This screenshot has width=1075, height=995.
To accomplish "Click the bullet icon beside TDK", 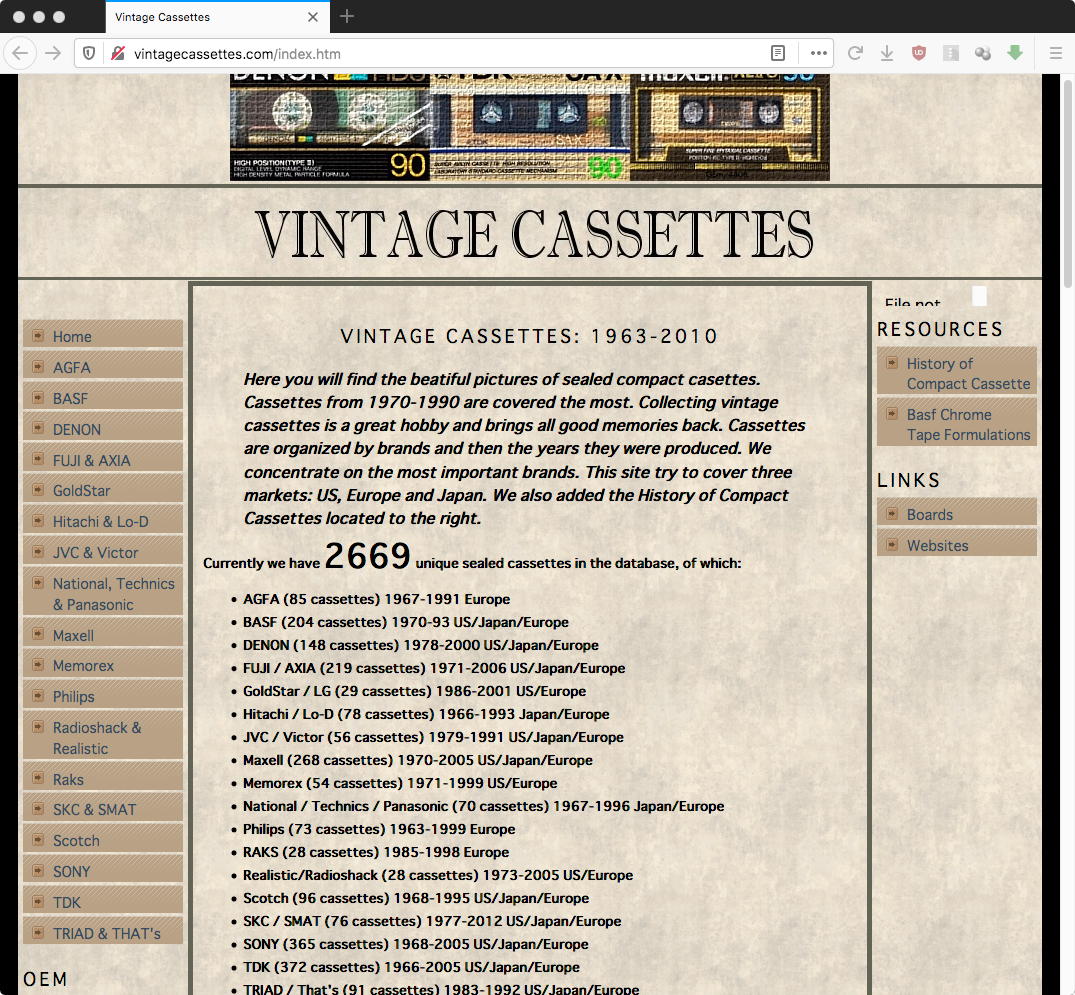I will click(38, 901).
